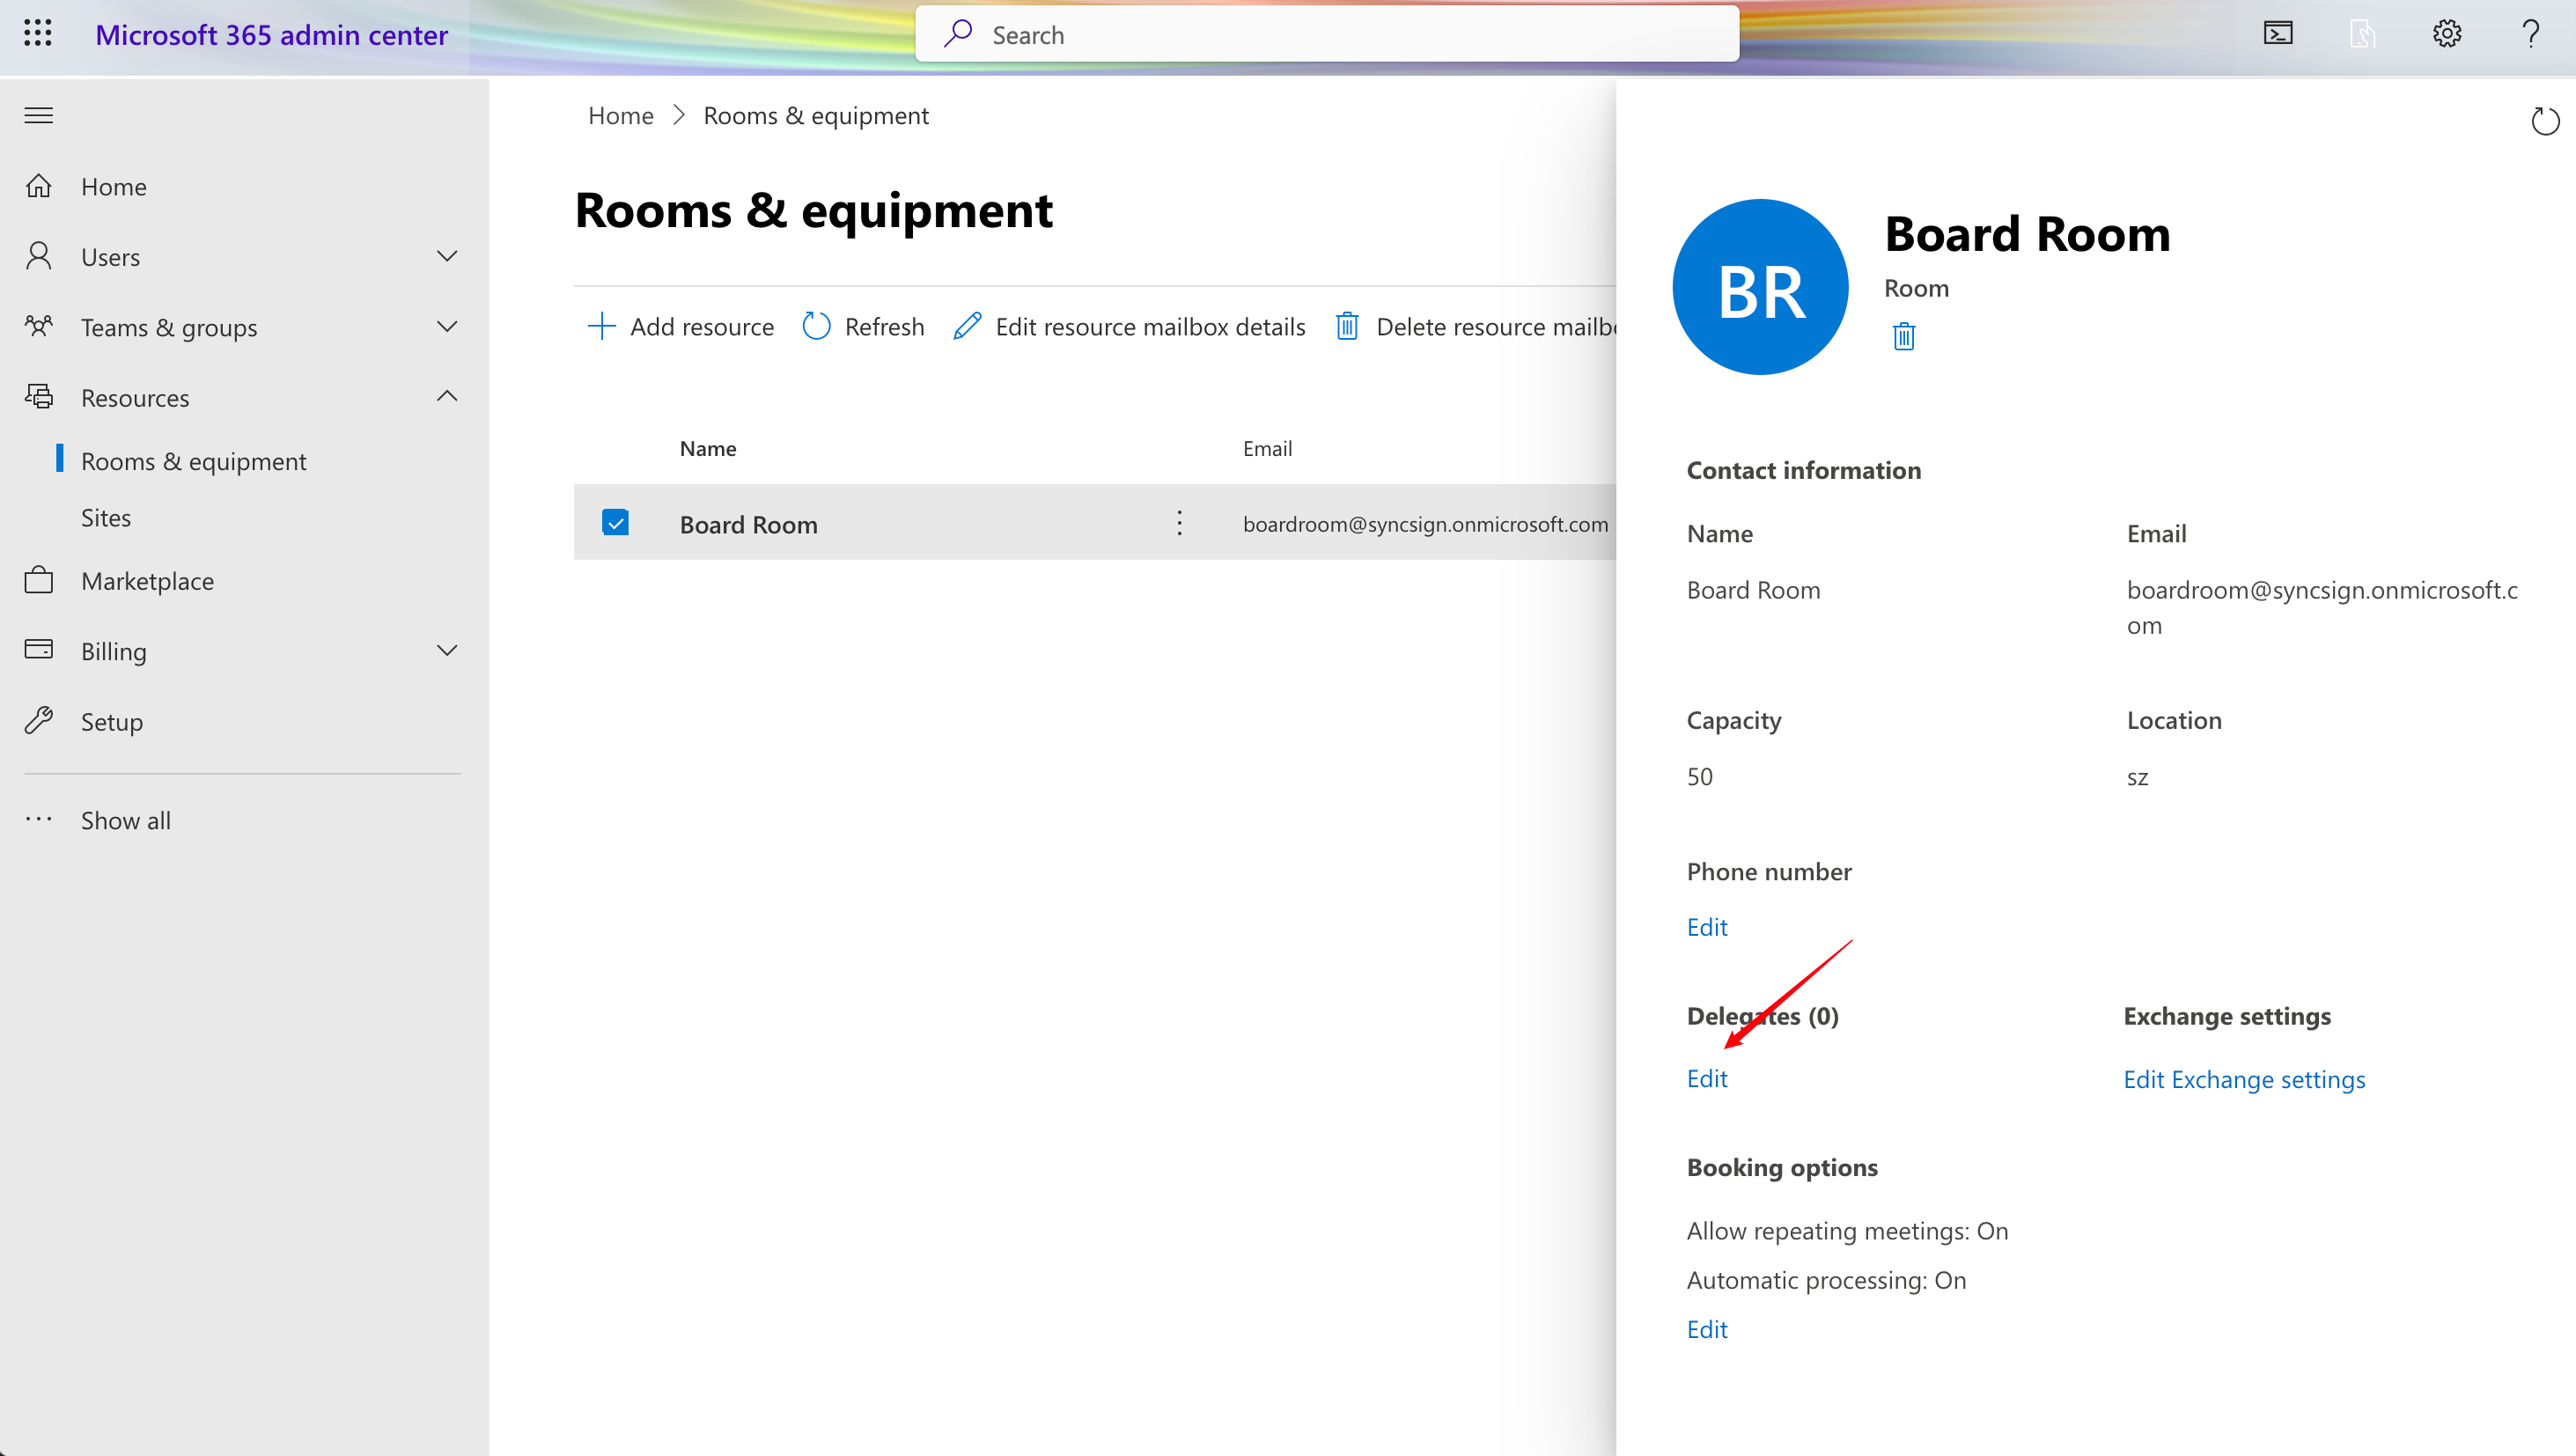Click the Home house icon in sidebar

[x=38, y=186]
